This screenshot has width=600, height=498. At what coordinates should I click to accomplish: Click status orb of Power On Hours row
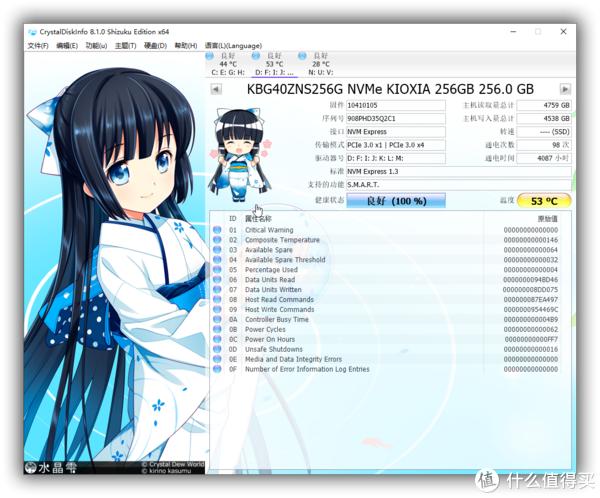pos(217,339)
